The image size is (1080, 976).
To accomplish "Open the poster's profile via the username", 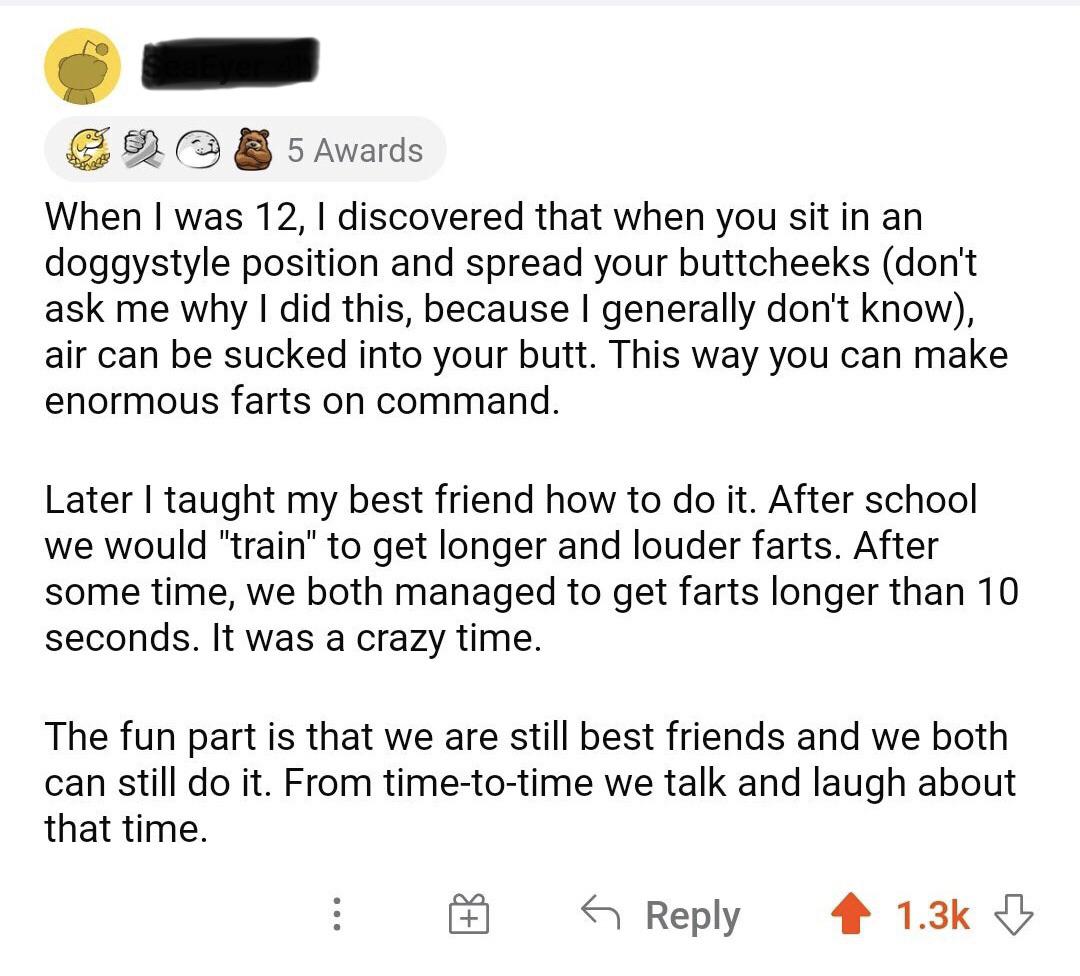I will click(230, 62).
